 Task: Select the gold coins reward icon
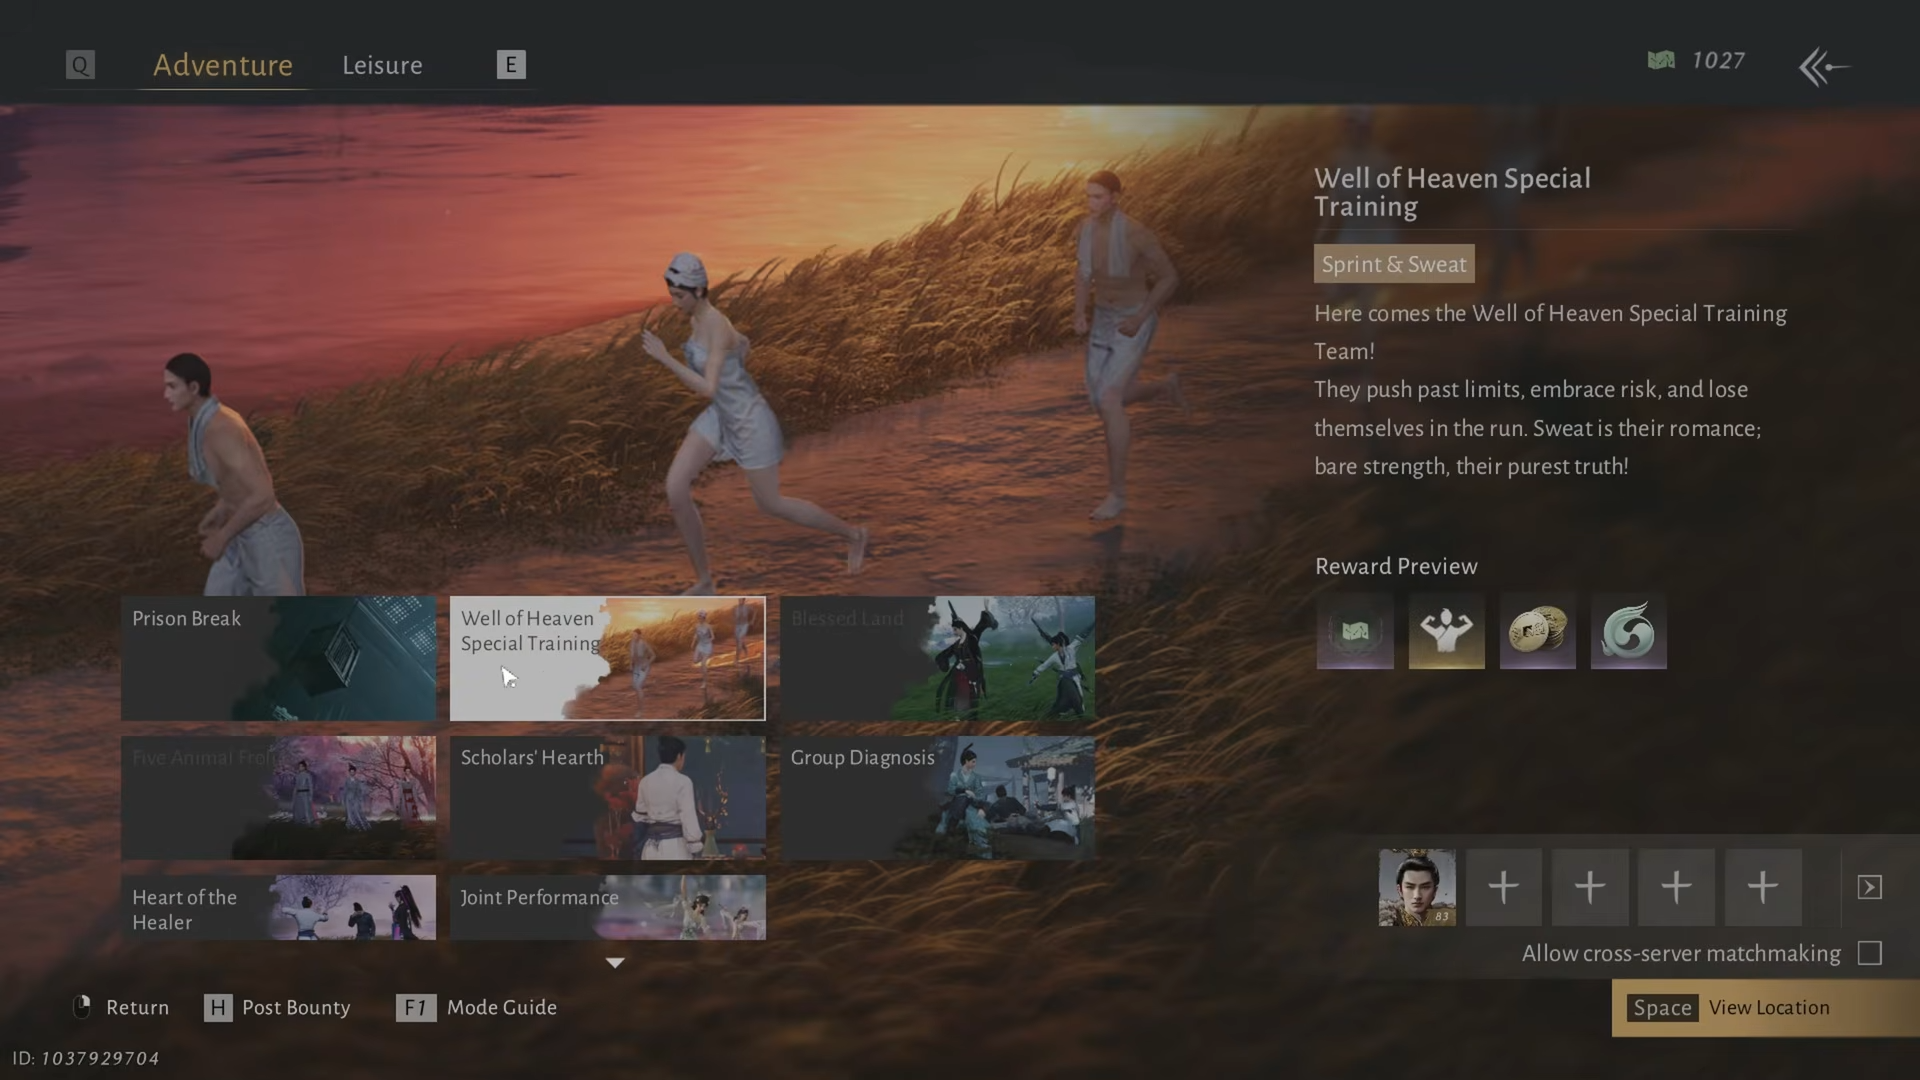pos(1537,631)
